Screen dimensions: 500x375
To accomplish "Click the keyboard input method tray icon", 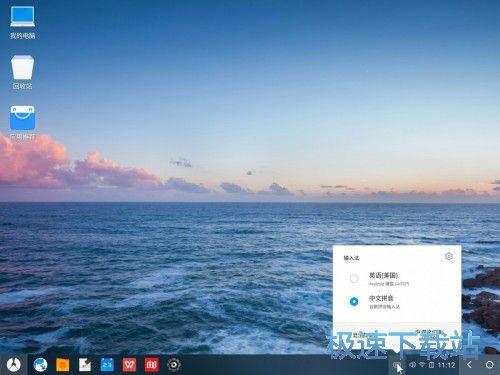I will pyautogui.click(x=396, y=365).
